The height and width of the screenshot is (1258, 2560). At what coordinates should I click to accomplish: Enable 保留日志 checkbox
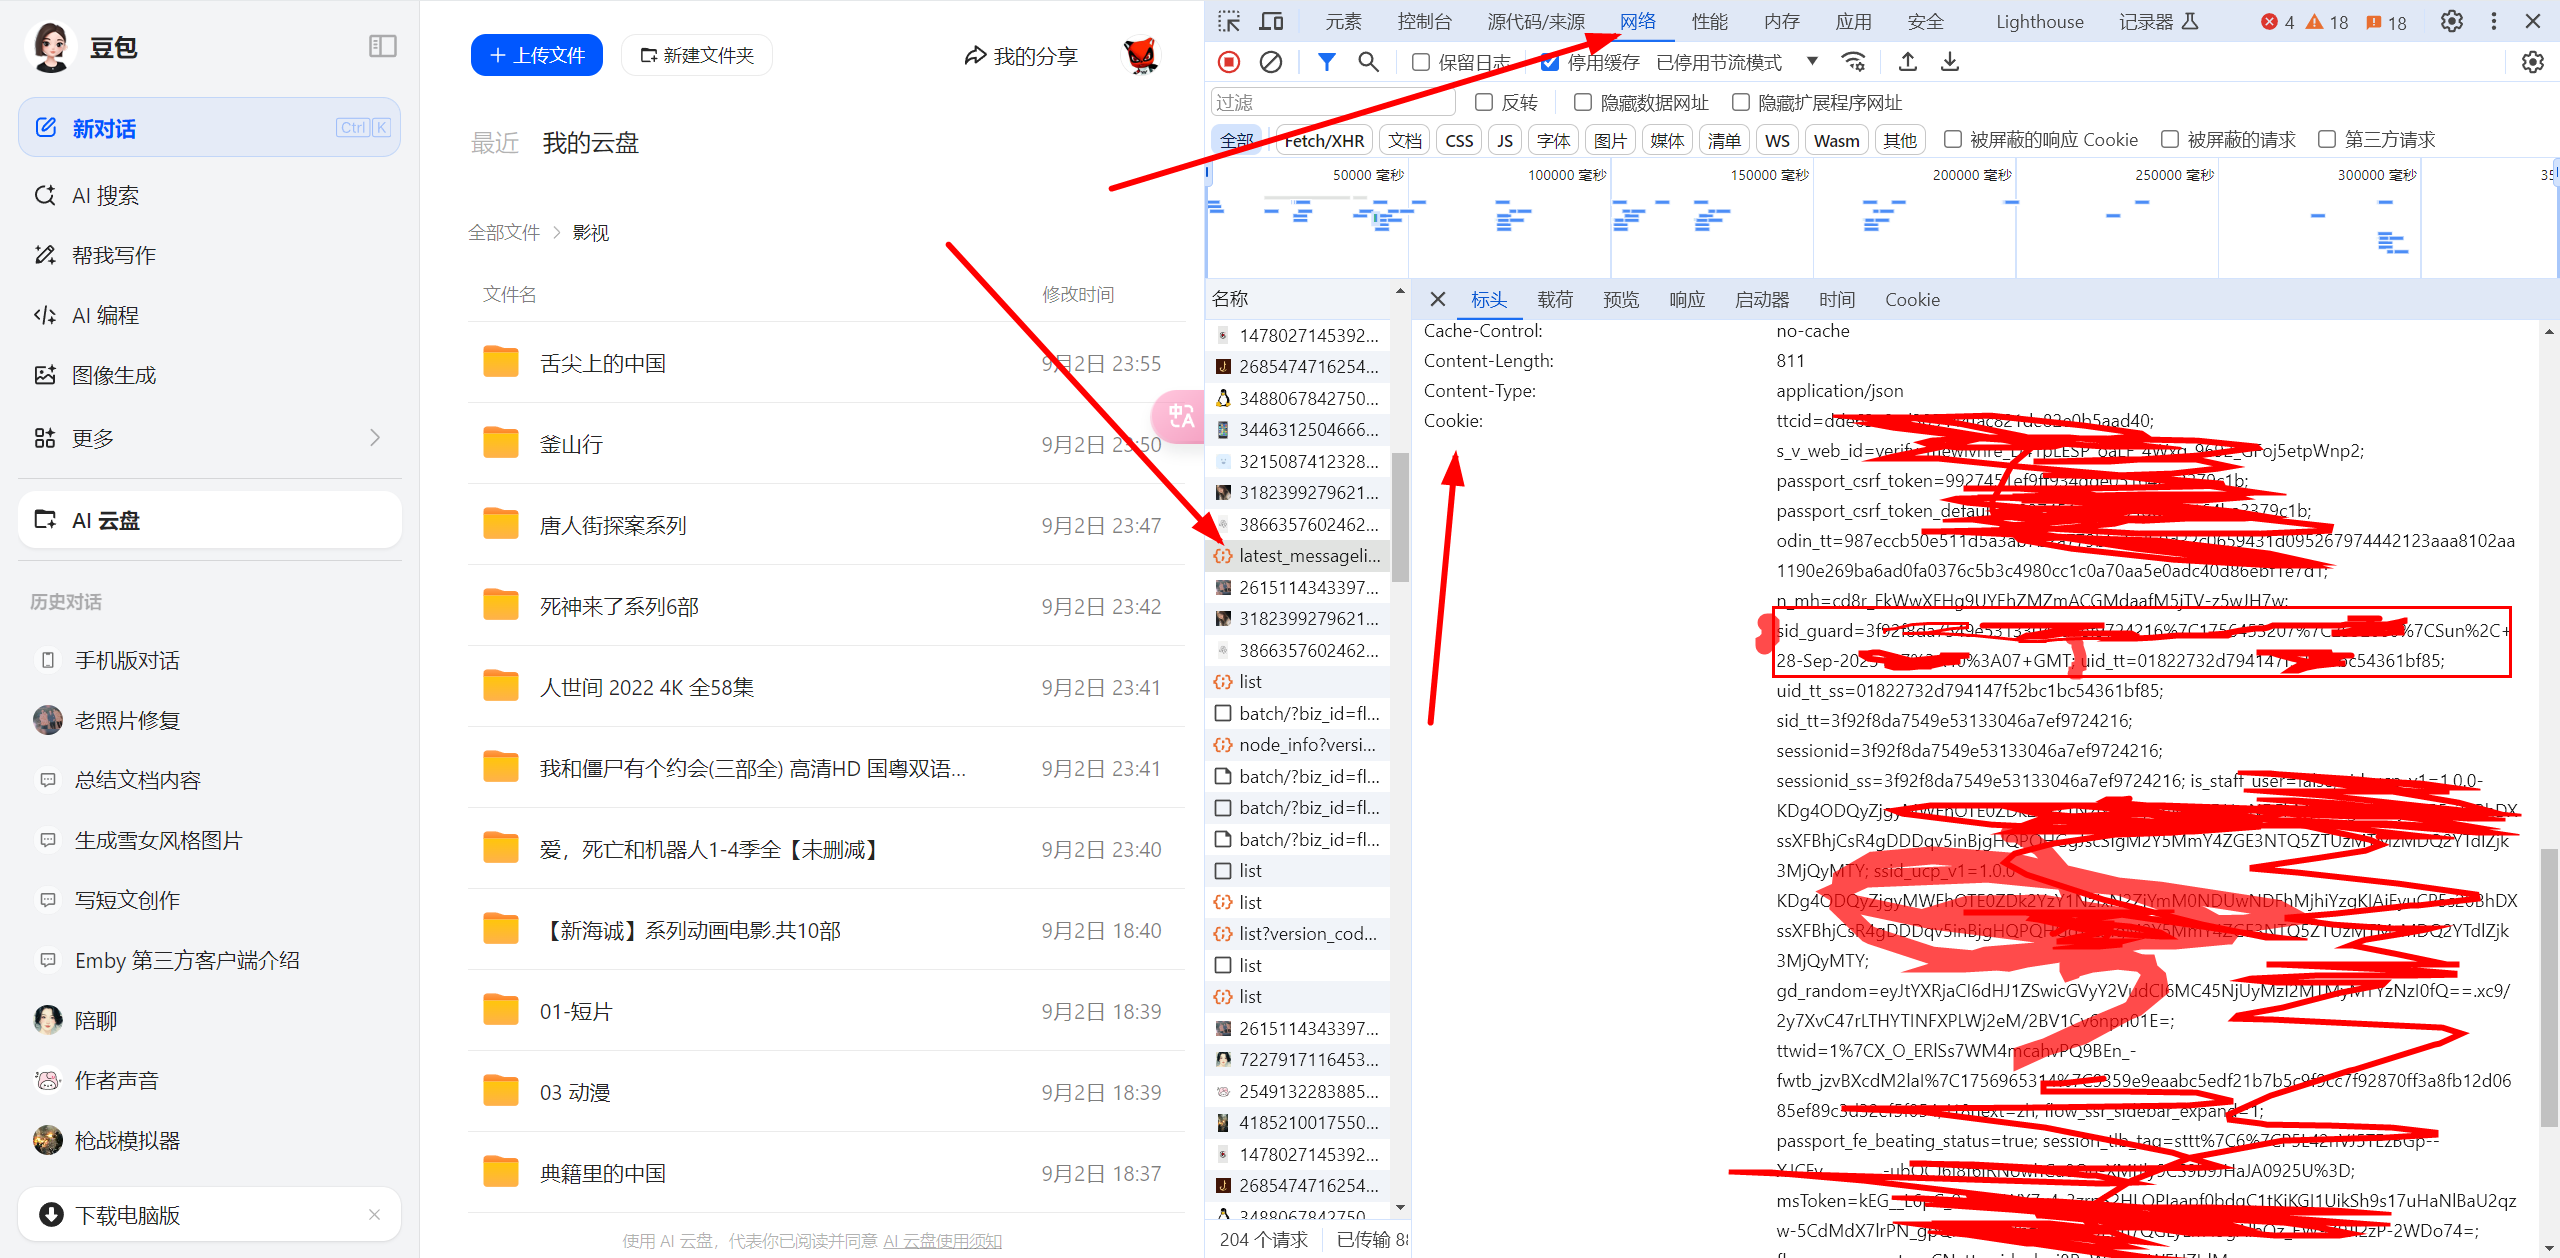(x=1420, y=62)
